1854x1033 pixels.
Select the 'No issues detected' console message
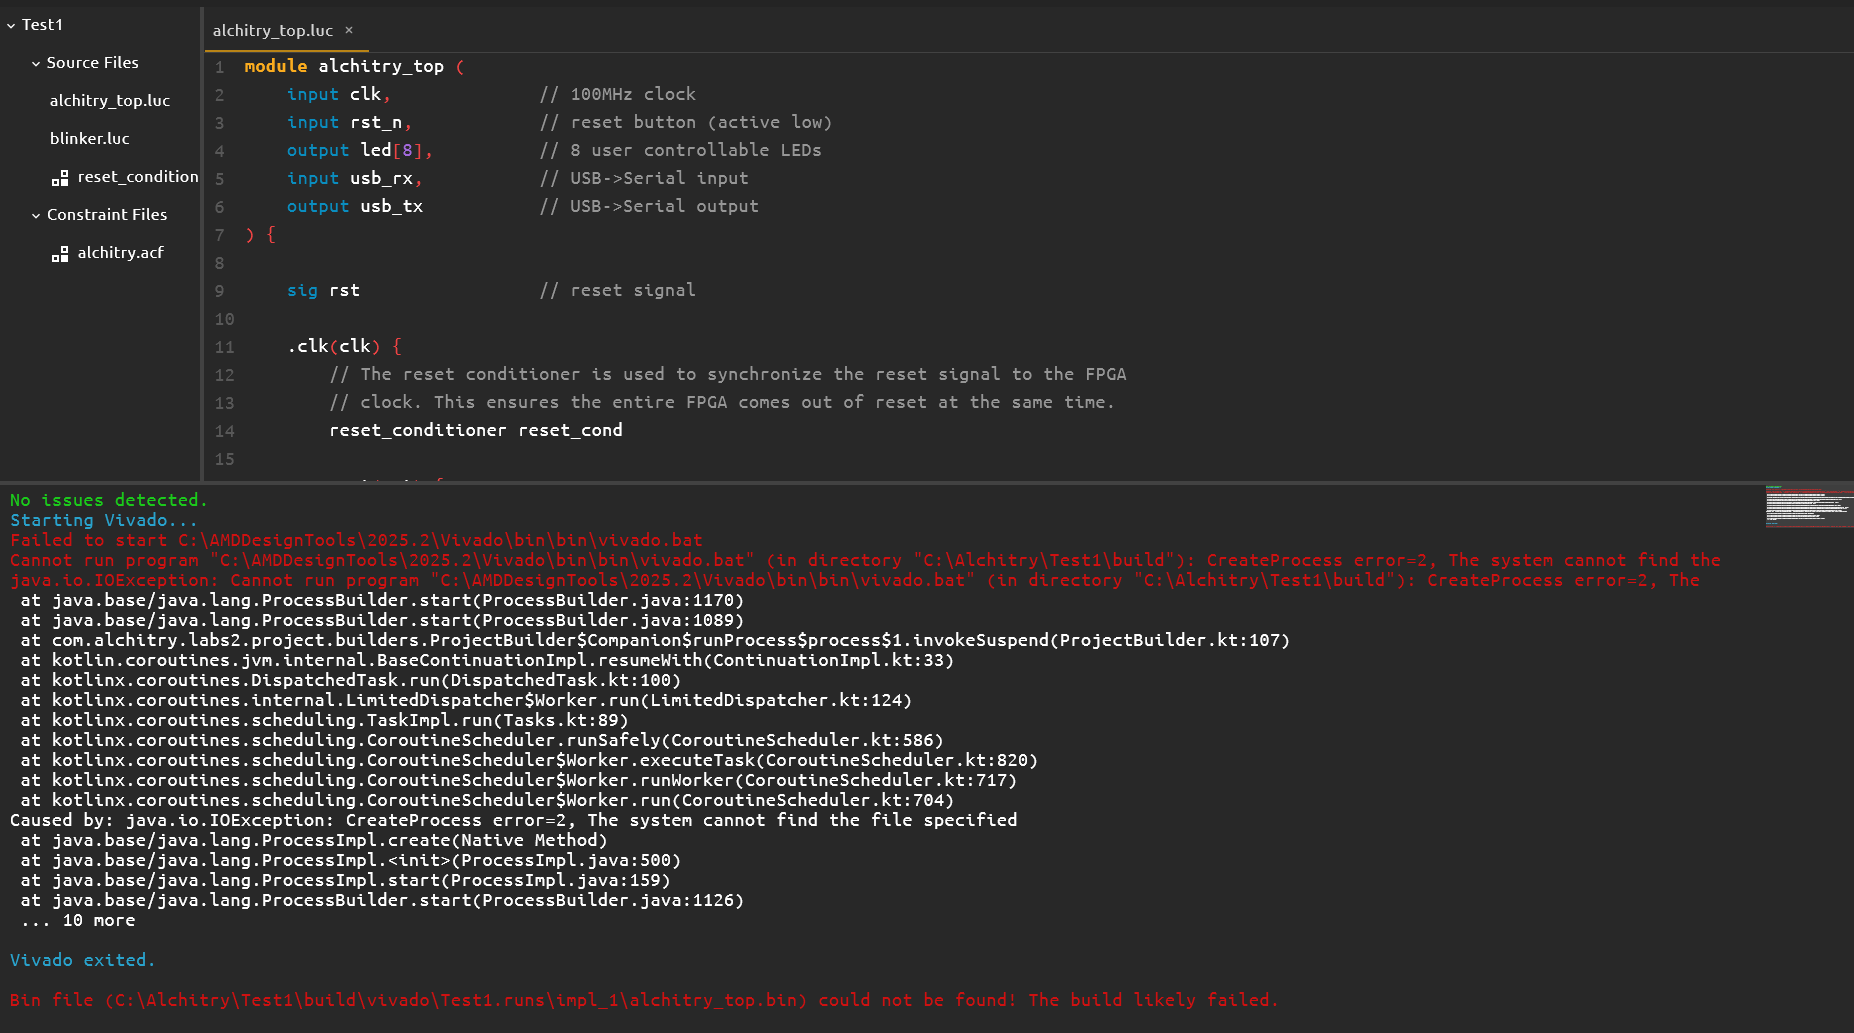[107, 499]
